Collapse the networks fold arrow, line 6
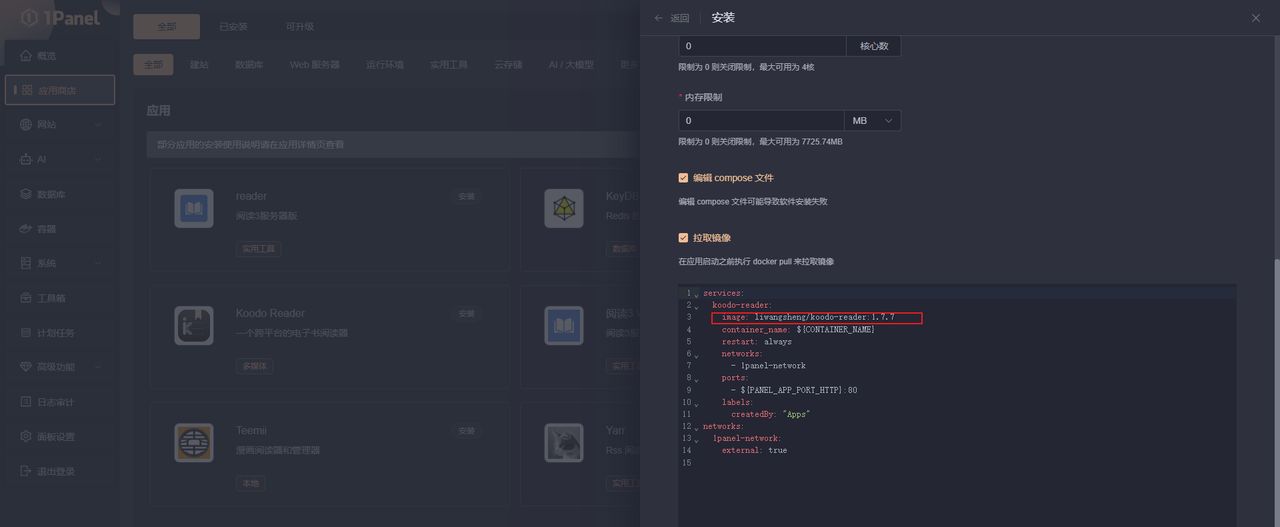 pos(697,355)
